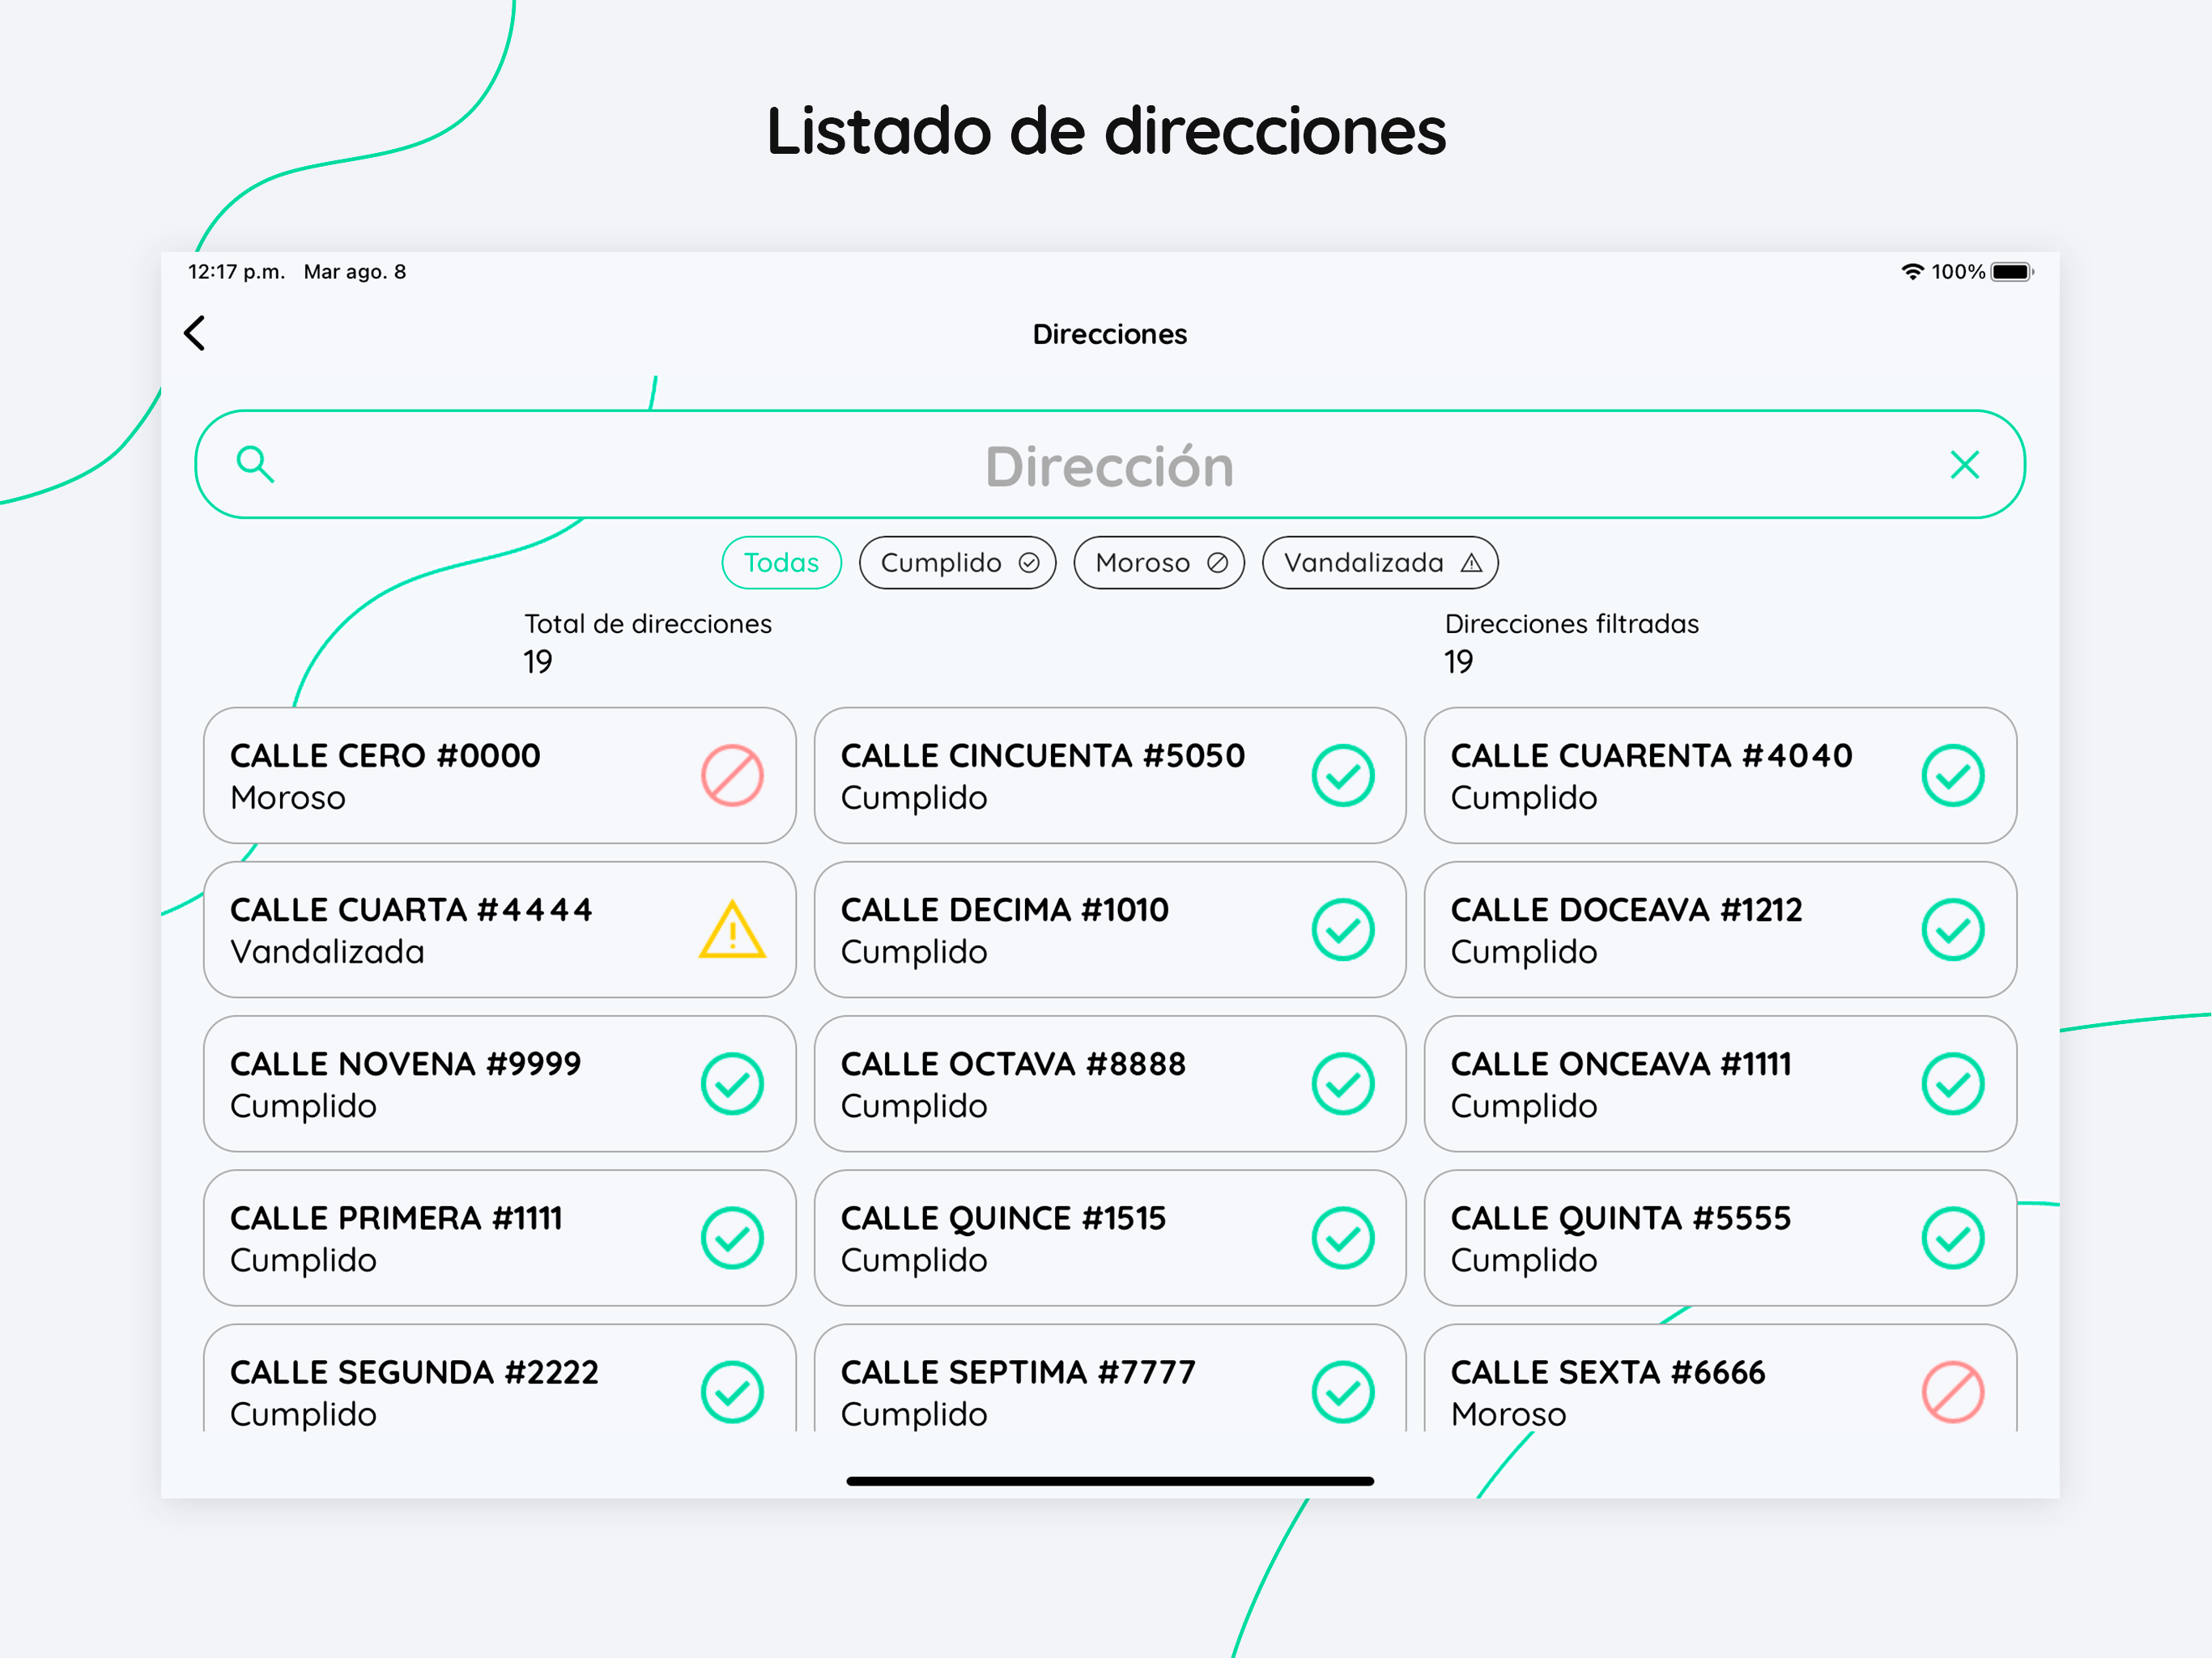Filter by Cumplido status

pos(957,563)
